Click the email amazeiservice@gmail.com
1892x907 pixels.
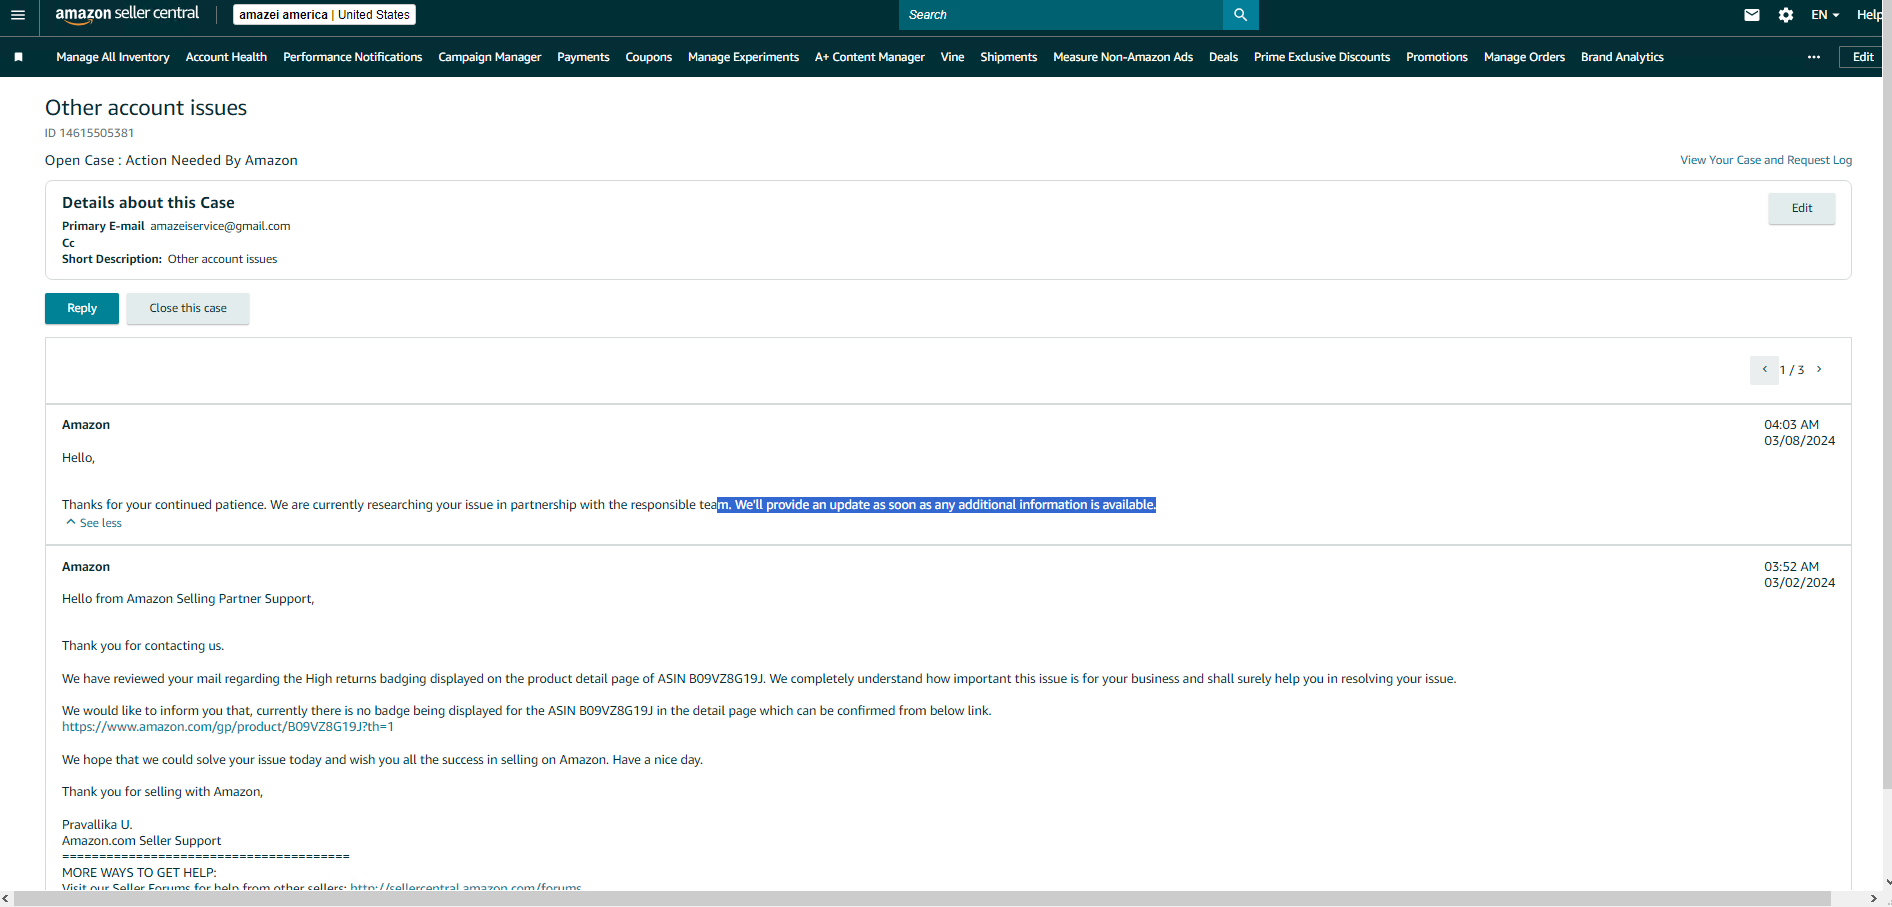[x=220, y=226]
